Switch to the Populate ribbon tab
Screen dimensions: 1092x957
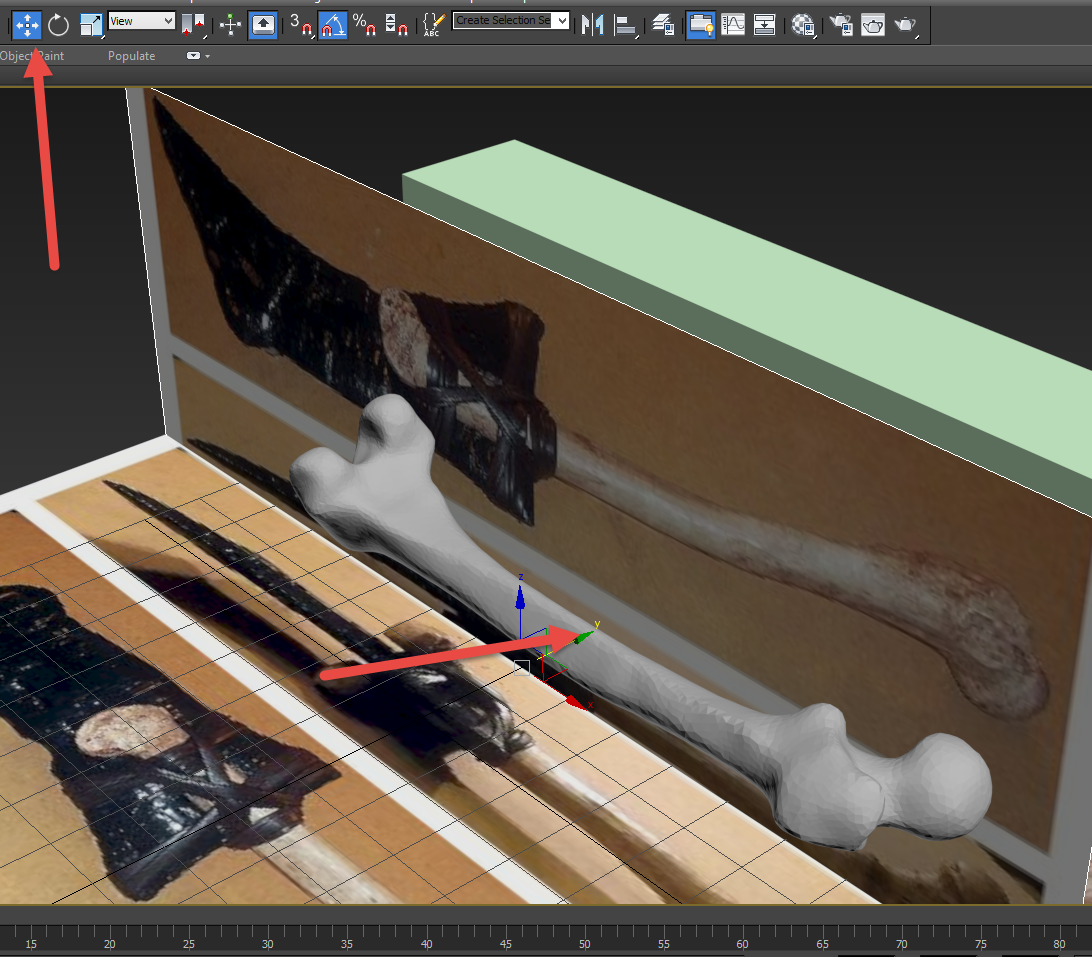[x=132, y=56]
